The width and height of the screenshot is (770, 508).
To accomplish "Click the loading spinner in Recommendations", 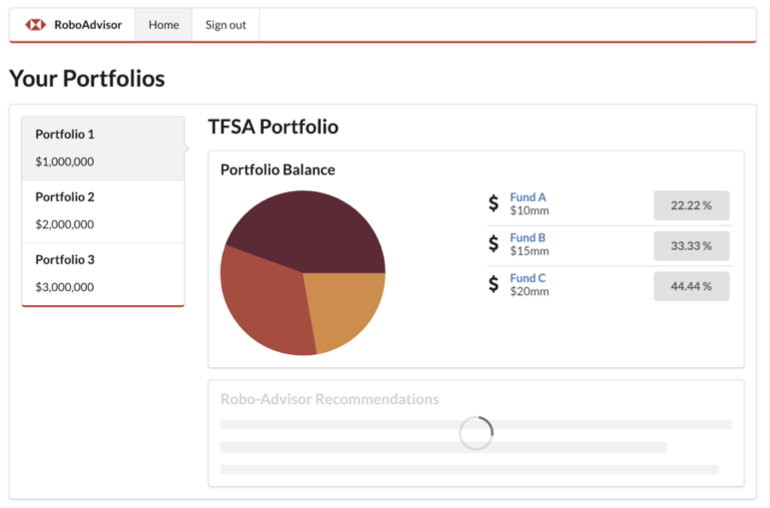I will pos(476,432).
